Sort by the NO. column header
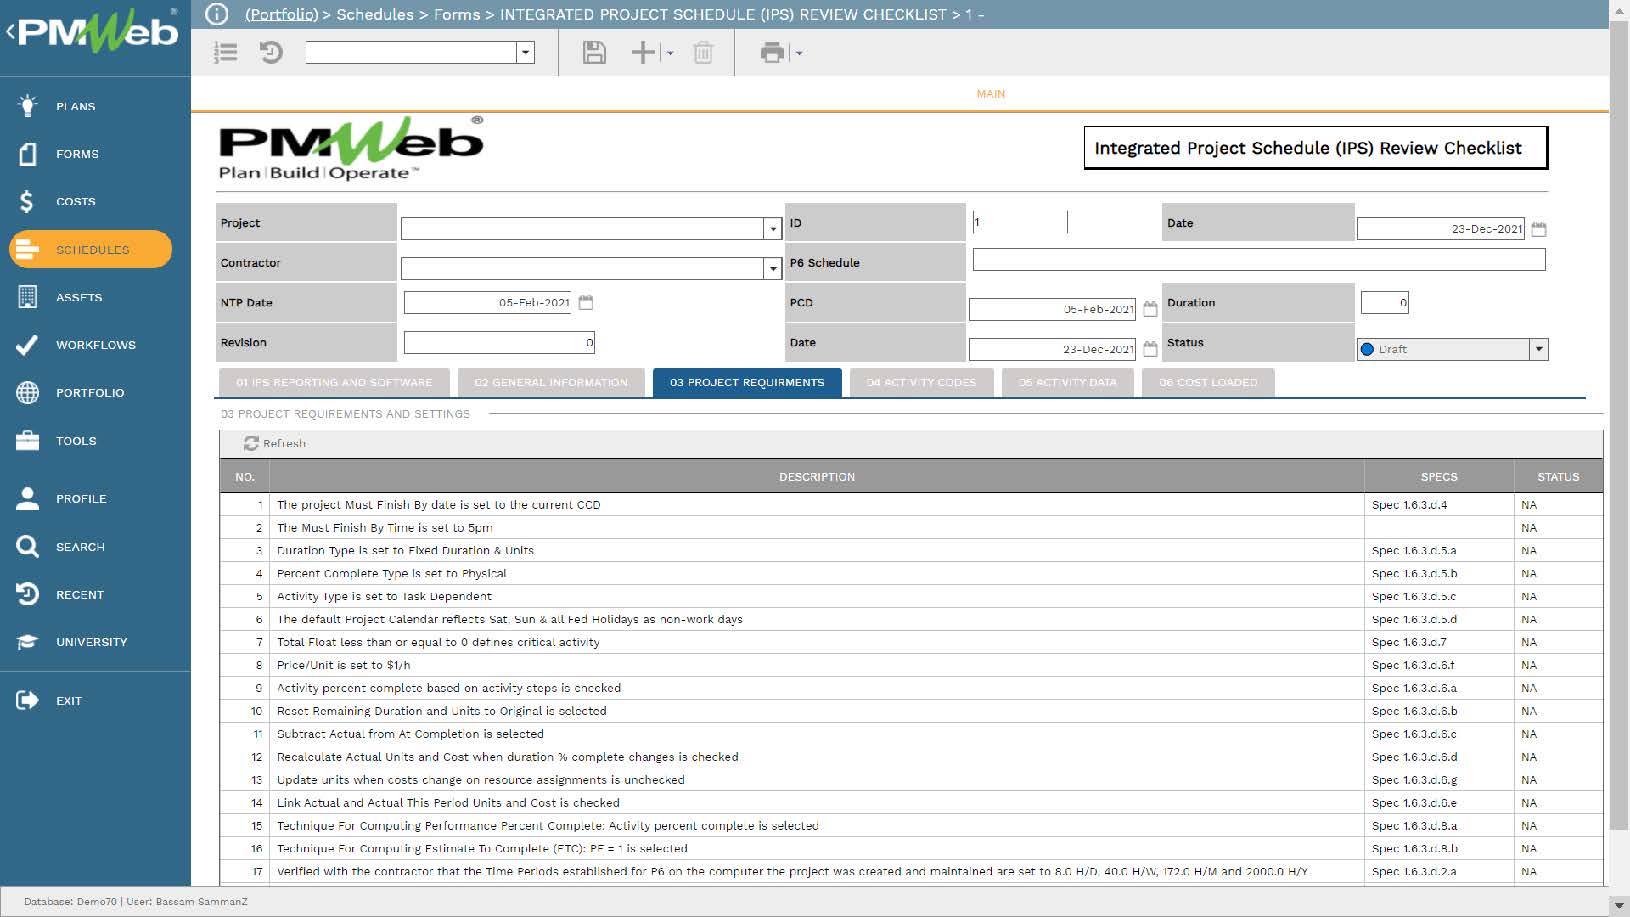 tap(245, 477)
